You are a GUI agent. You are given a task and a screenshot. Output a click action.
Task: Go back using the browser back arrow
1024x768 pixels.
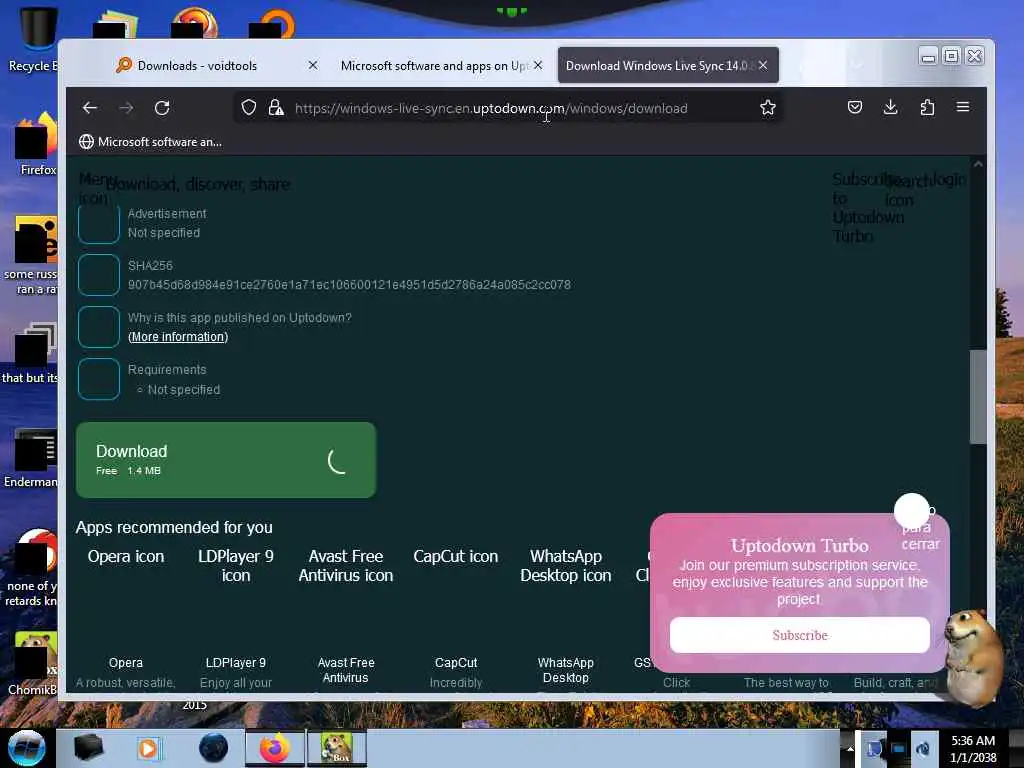[89, 108]
